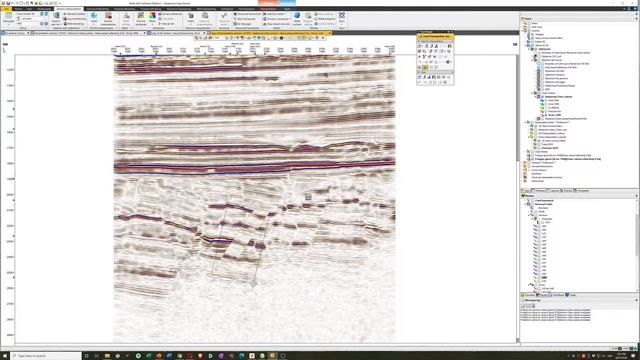Open the yellow File tab
The width and height of the screenshot is (640, 360).
(6, 9)
